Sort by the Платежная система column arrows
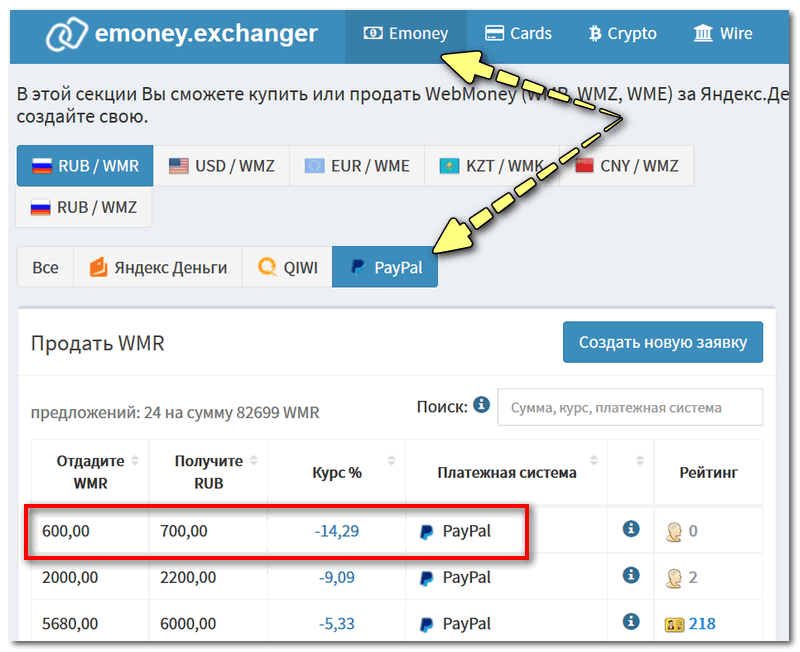The width and height of the screenshot is (800, 652). [594, 460]
